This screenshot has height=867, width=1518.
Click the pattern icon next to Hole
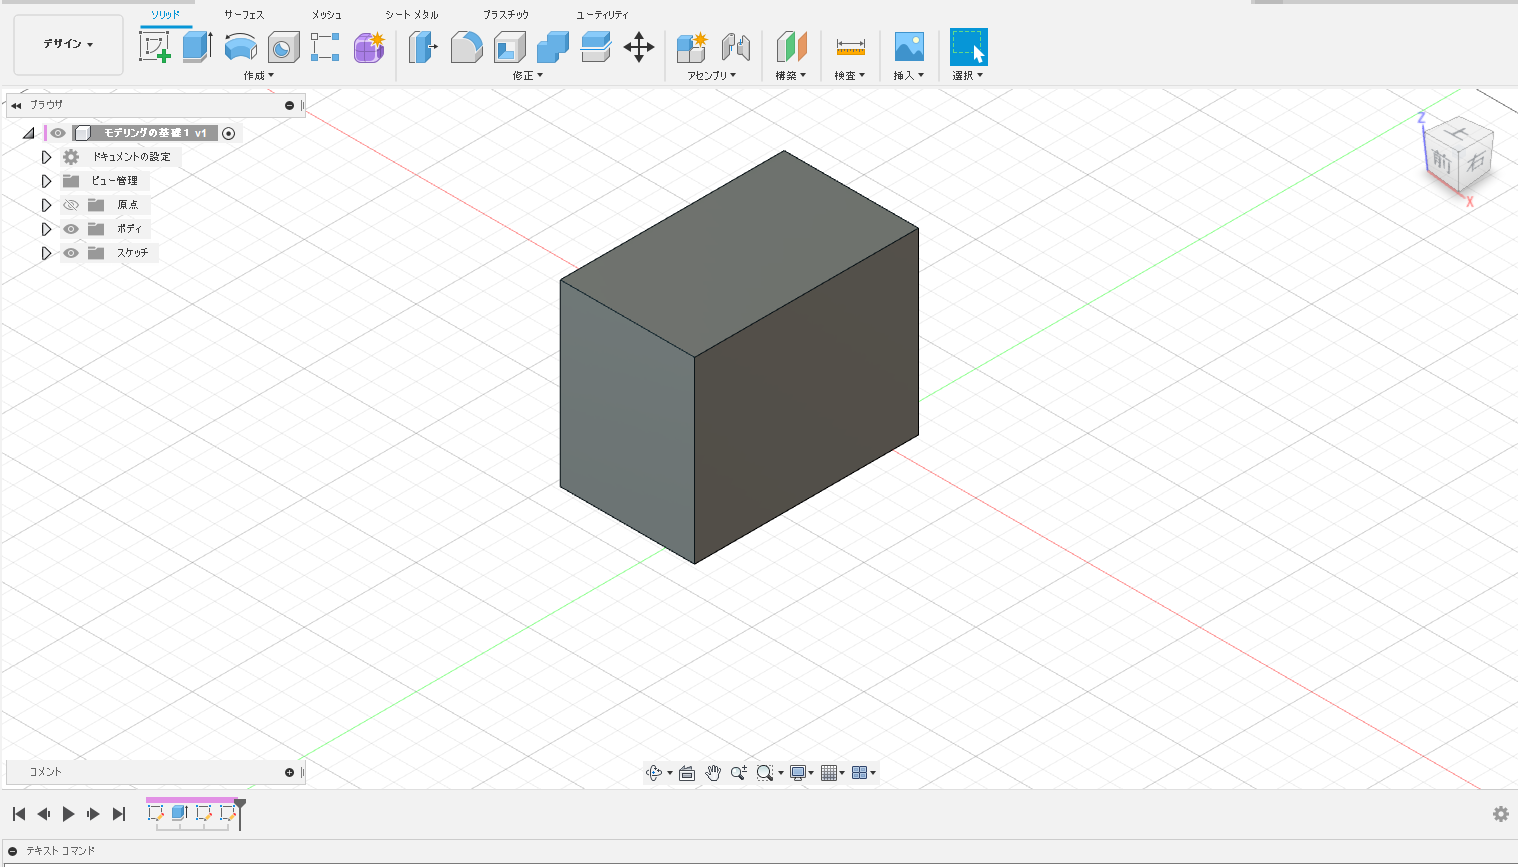tap(325, 46)
